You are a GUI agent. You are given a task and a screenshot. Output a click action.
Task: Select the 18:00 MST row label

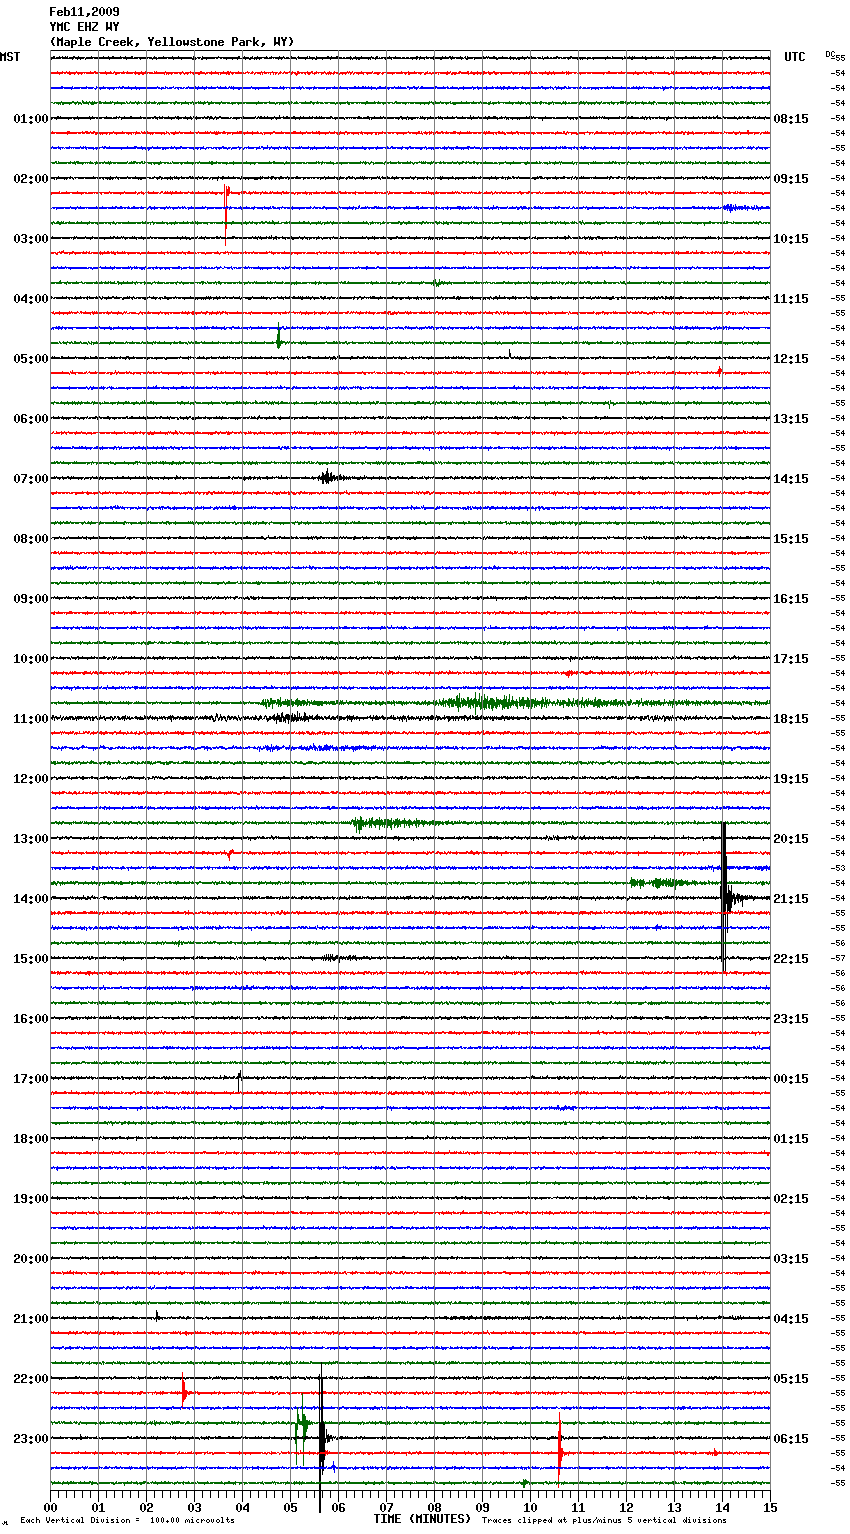coord(30,1139)
